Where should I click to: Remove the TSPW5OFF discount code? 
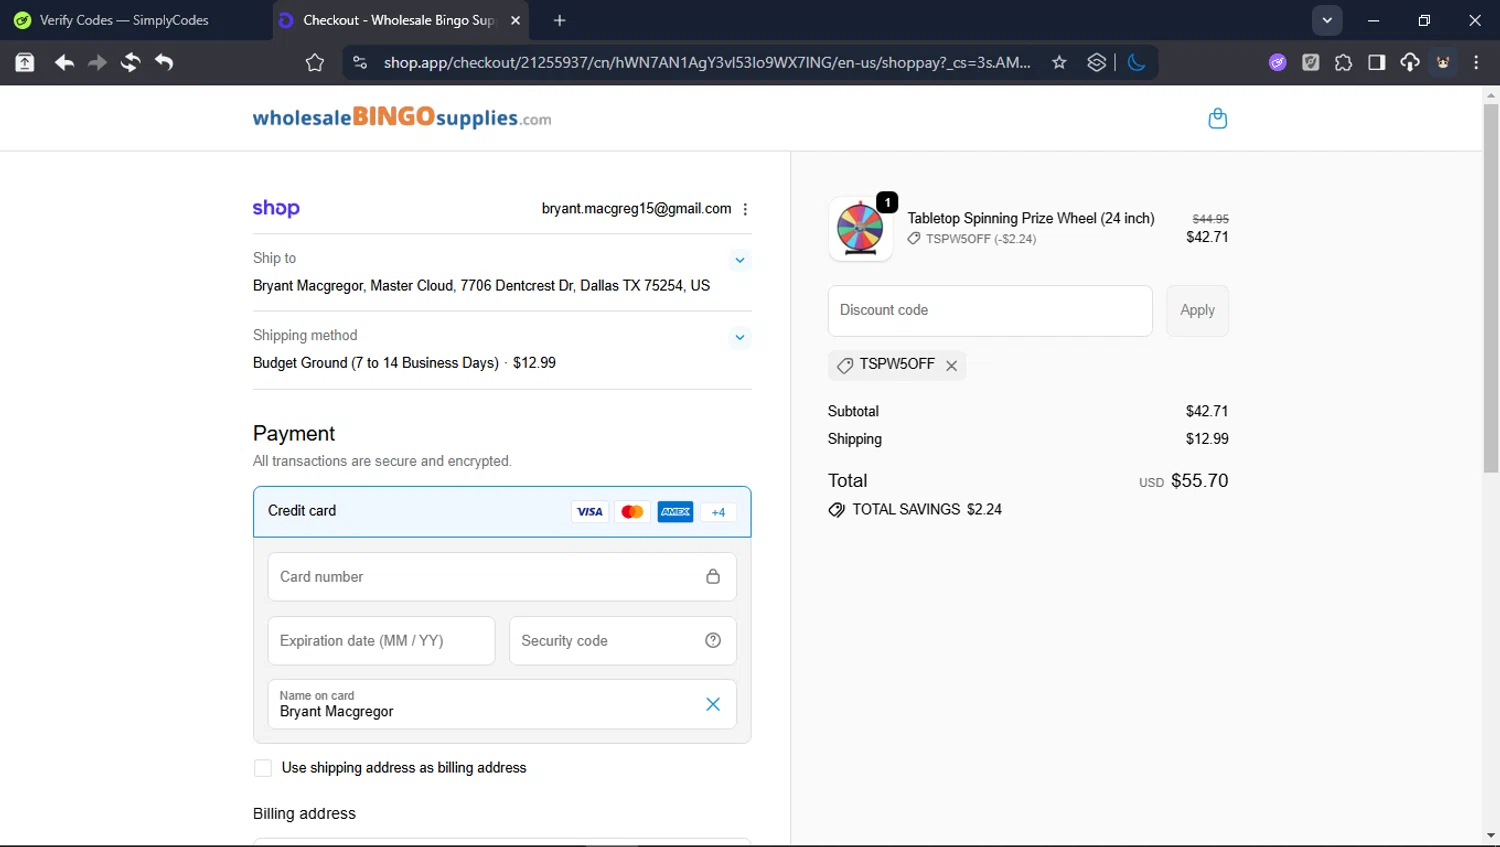click(952, 366)
